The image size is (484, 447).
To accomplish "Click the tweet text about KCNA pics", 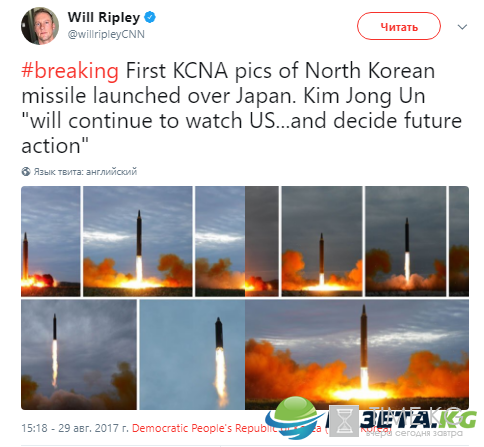I will [x=242, y=108].
